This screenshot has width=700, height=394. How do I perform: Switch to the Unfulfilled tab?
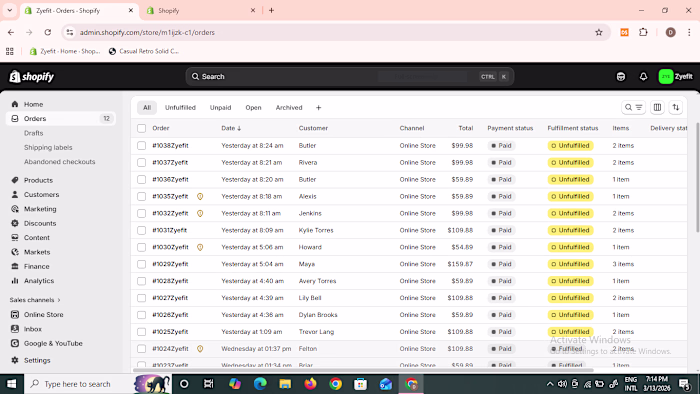click(180, 108)
